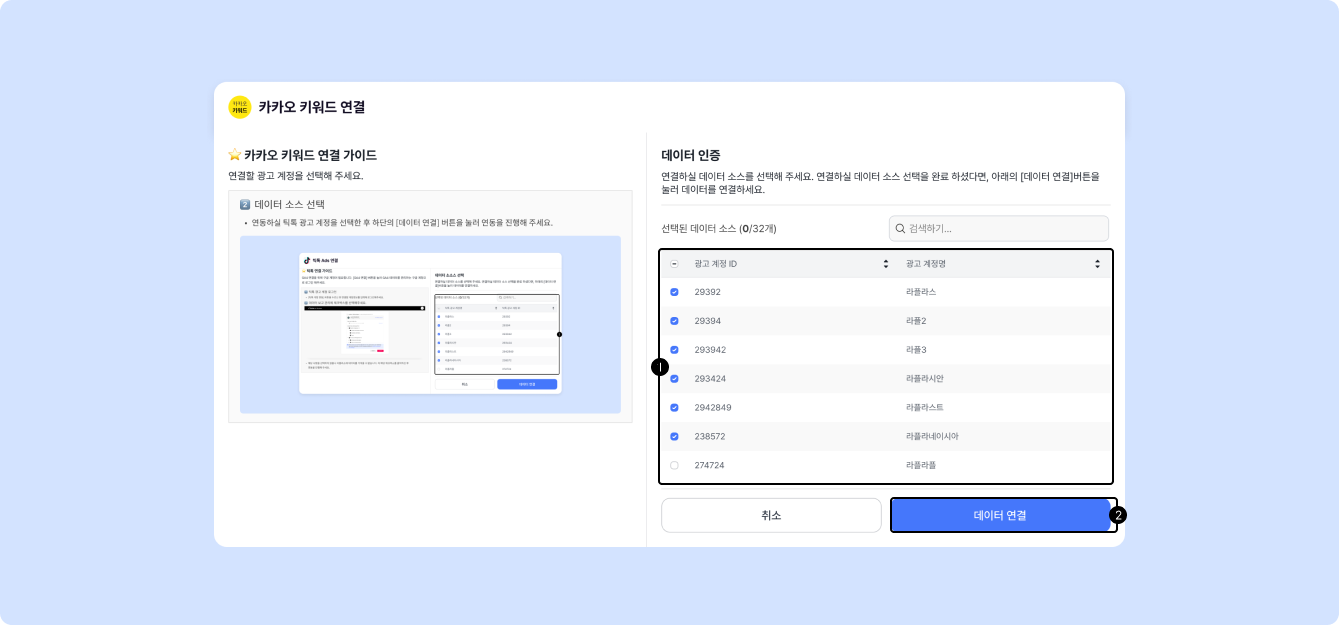Click the step 2 number icon by 데이터 소스 선택
This screenshot has height=625, width=1339.
pos(245,205)
